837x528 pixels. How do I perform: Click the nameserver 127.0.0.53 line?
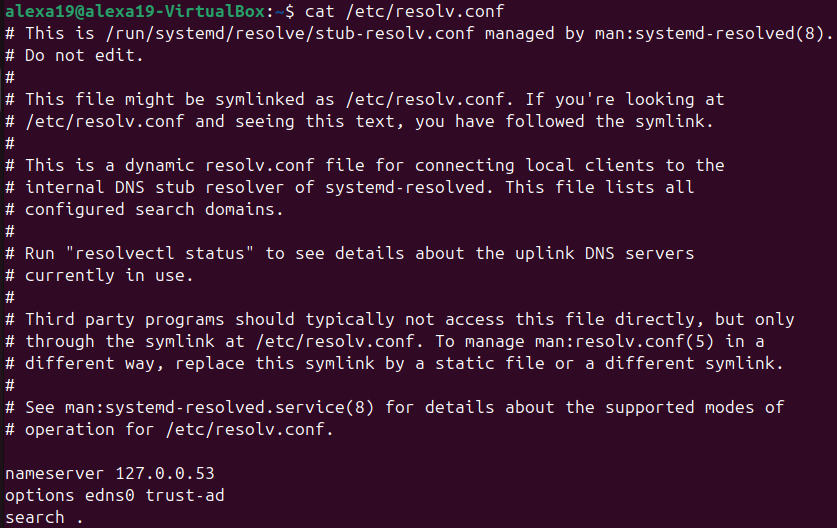[109, 473]
